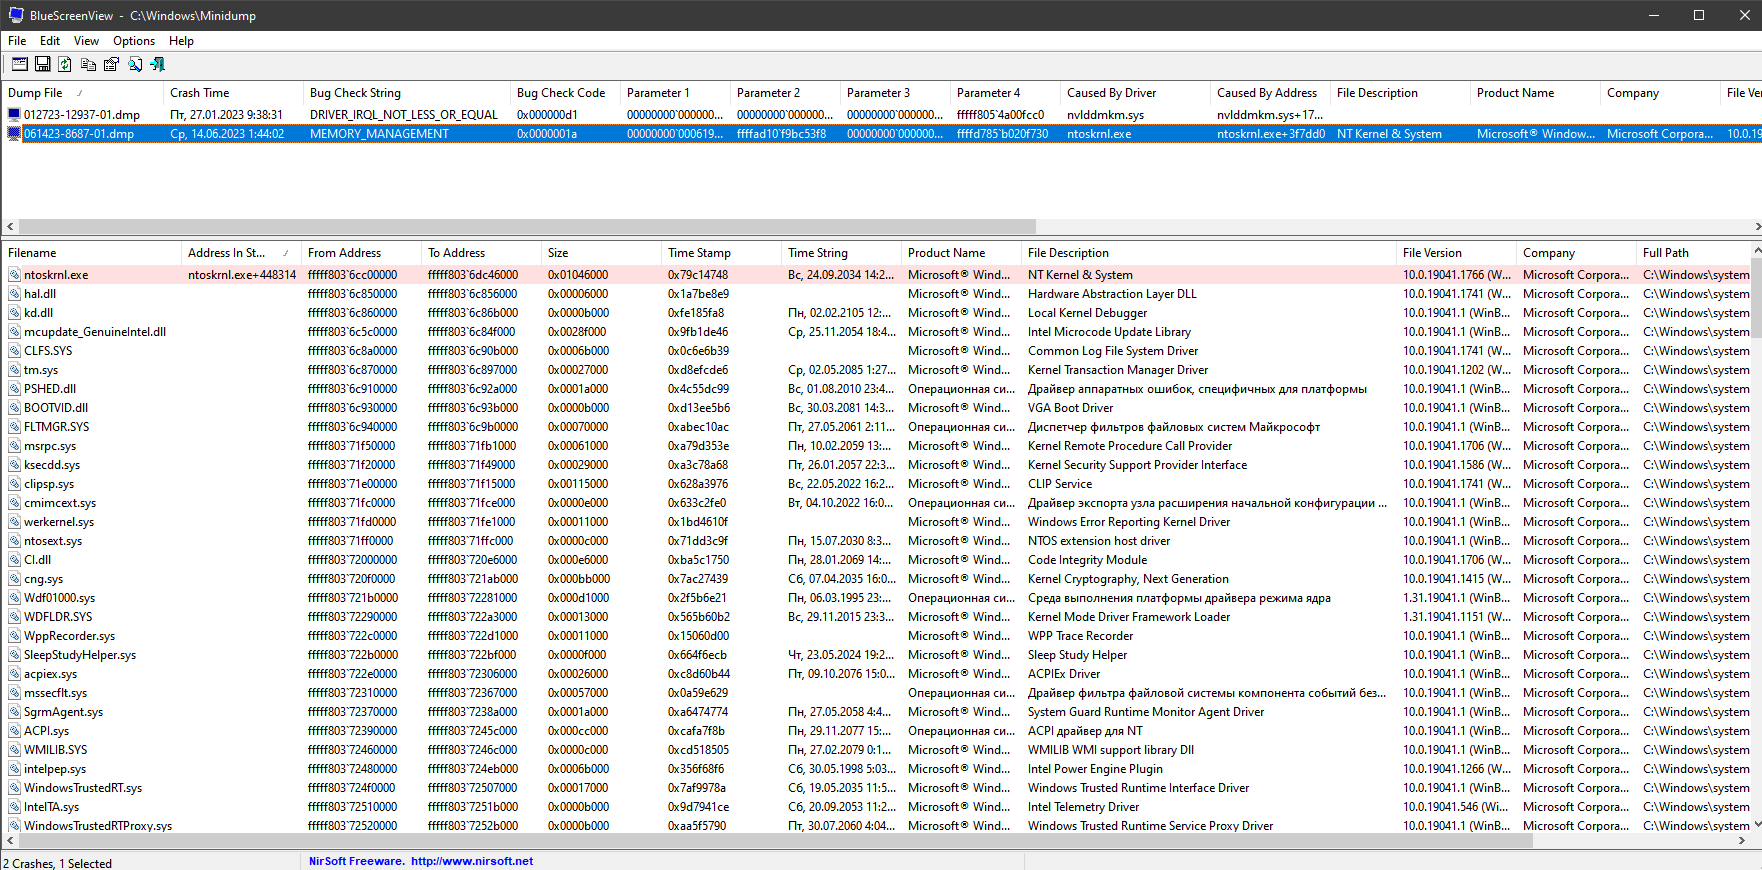Viewport: 1762px width, 870px height.
Task: Select the WMILIB.SYS driver row
Action: (875, 750)
